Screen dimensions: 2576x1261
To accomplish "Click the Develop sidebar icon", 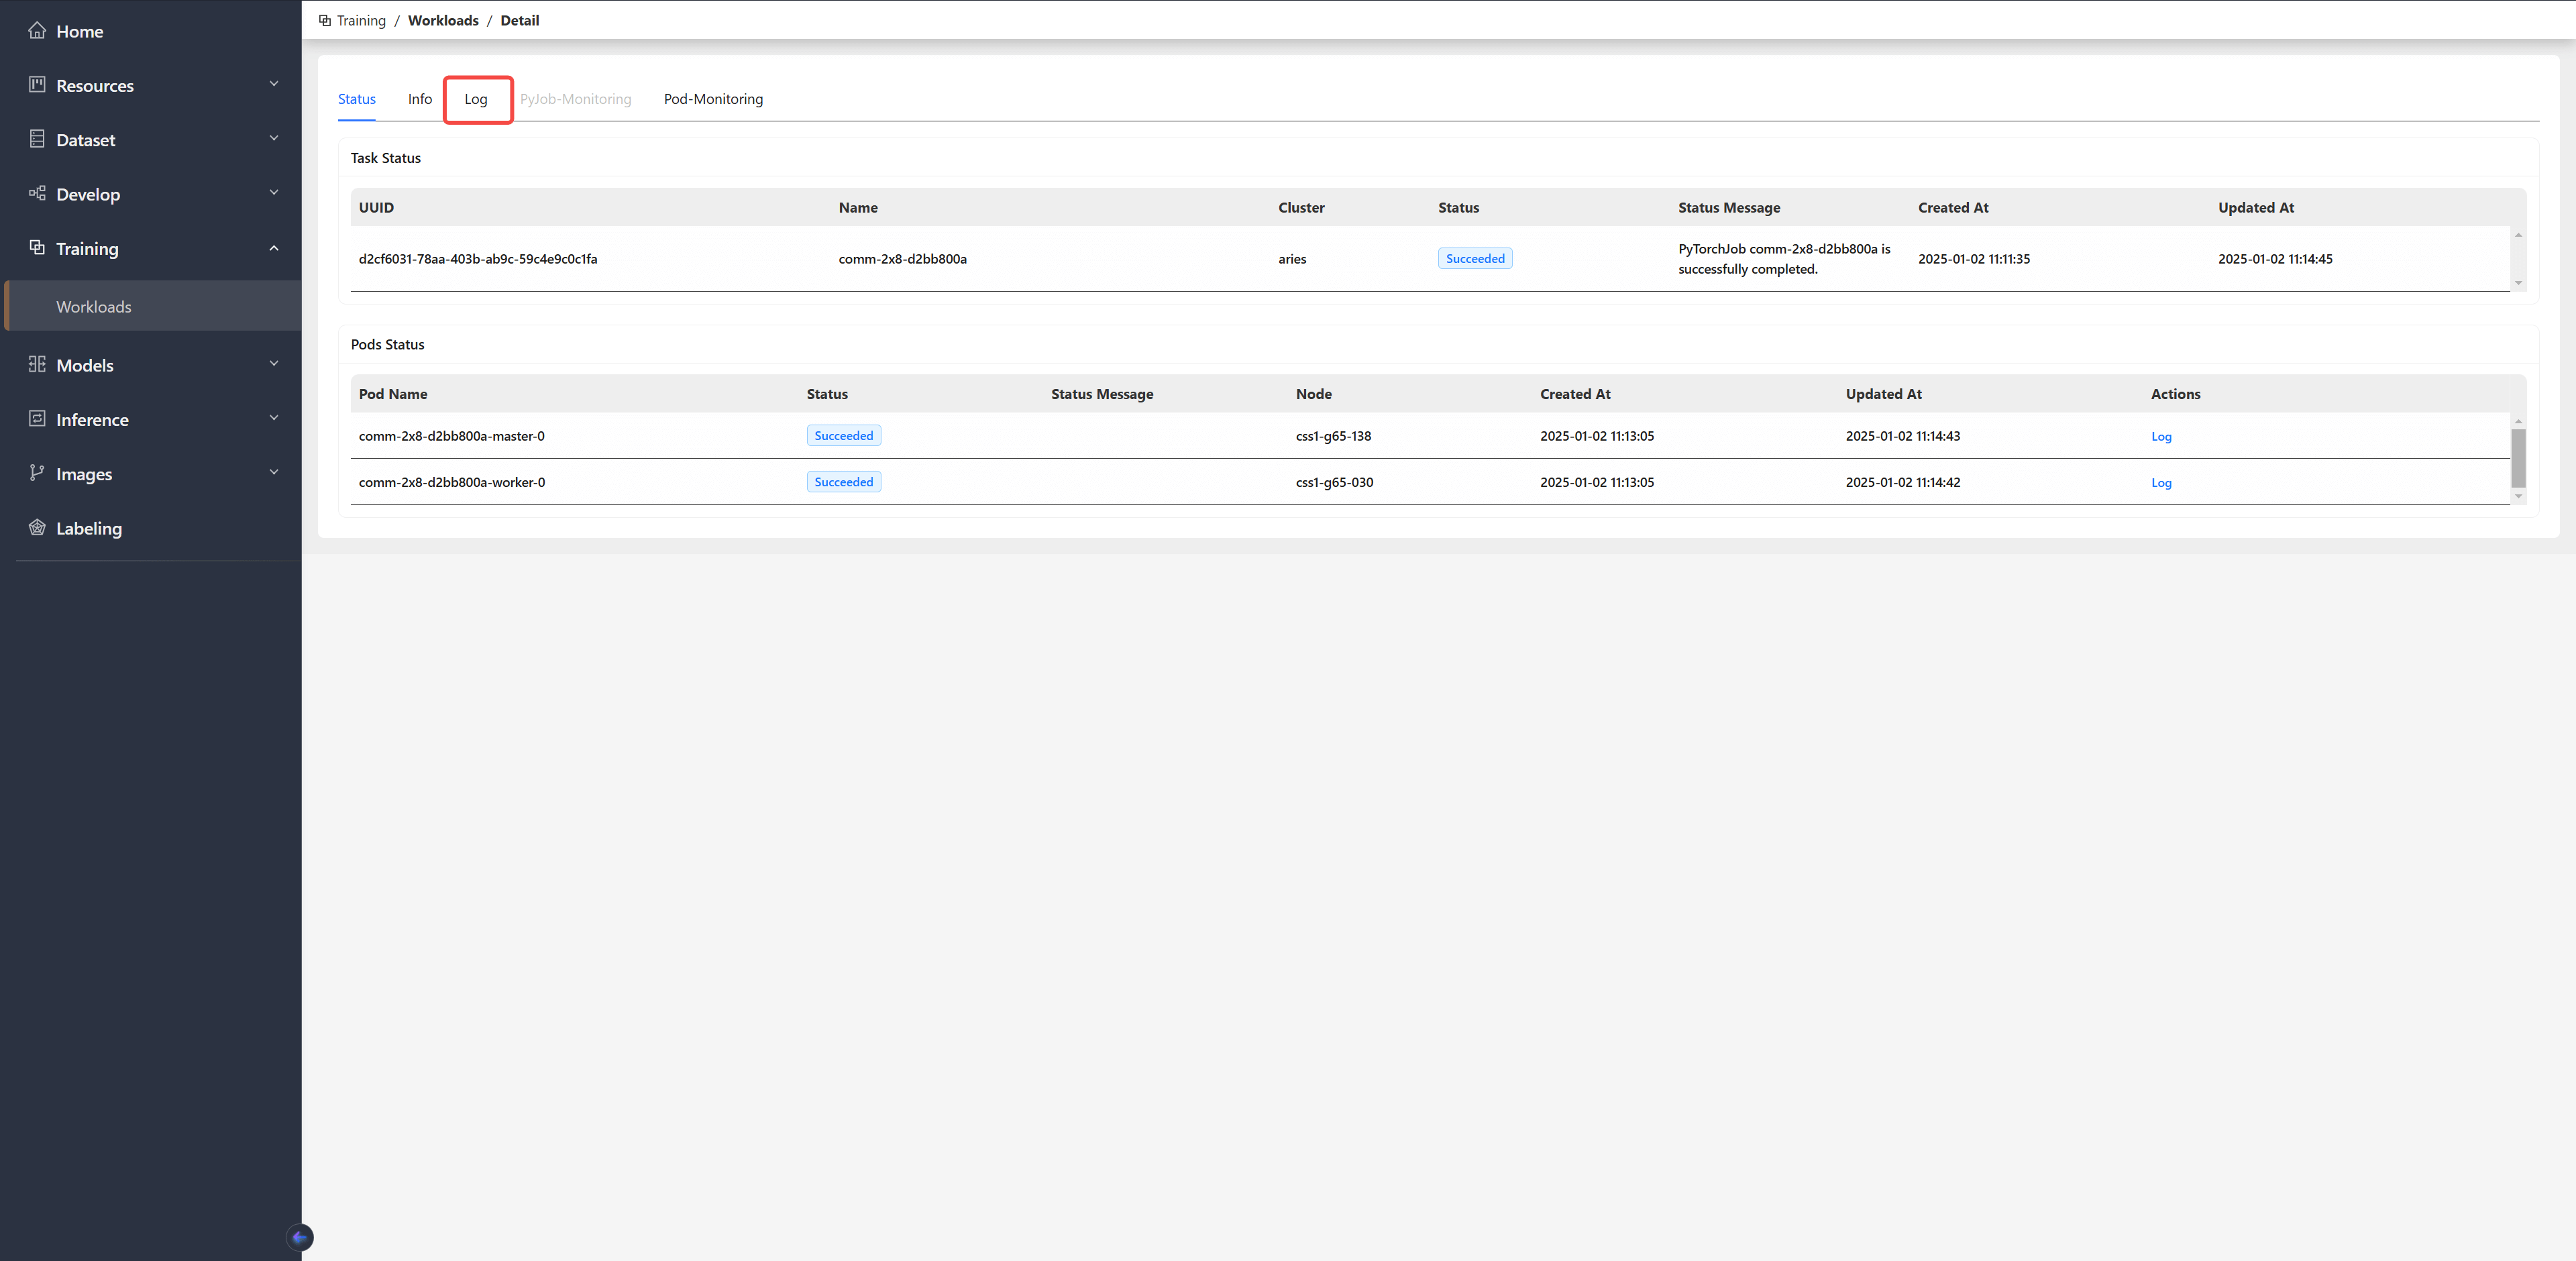I will (x=37, y=193).
